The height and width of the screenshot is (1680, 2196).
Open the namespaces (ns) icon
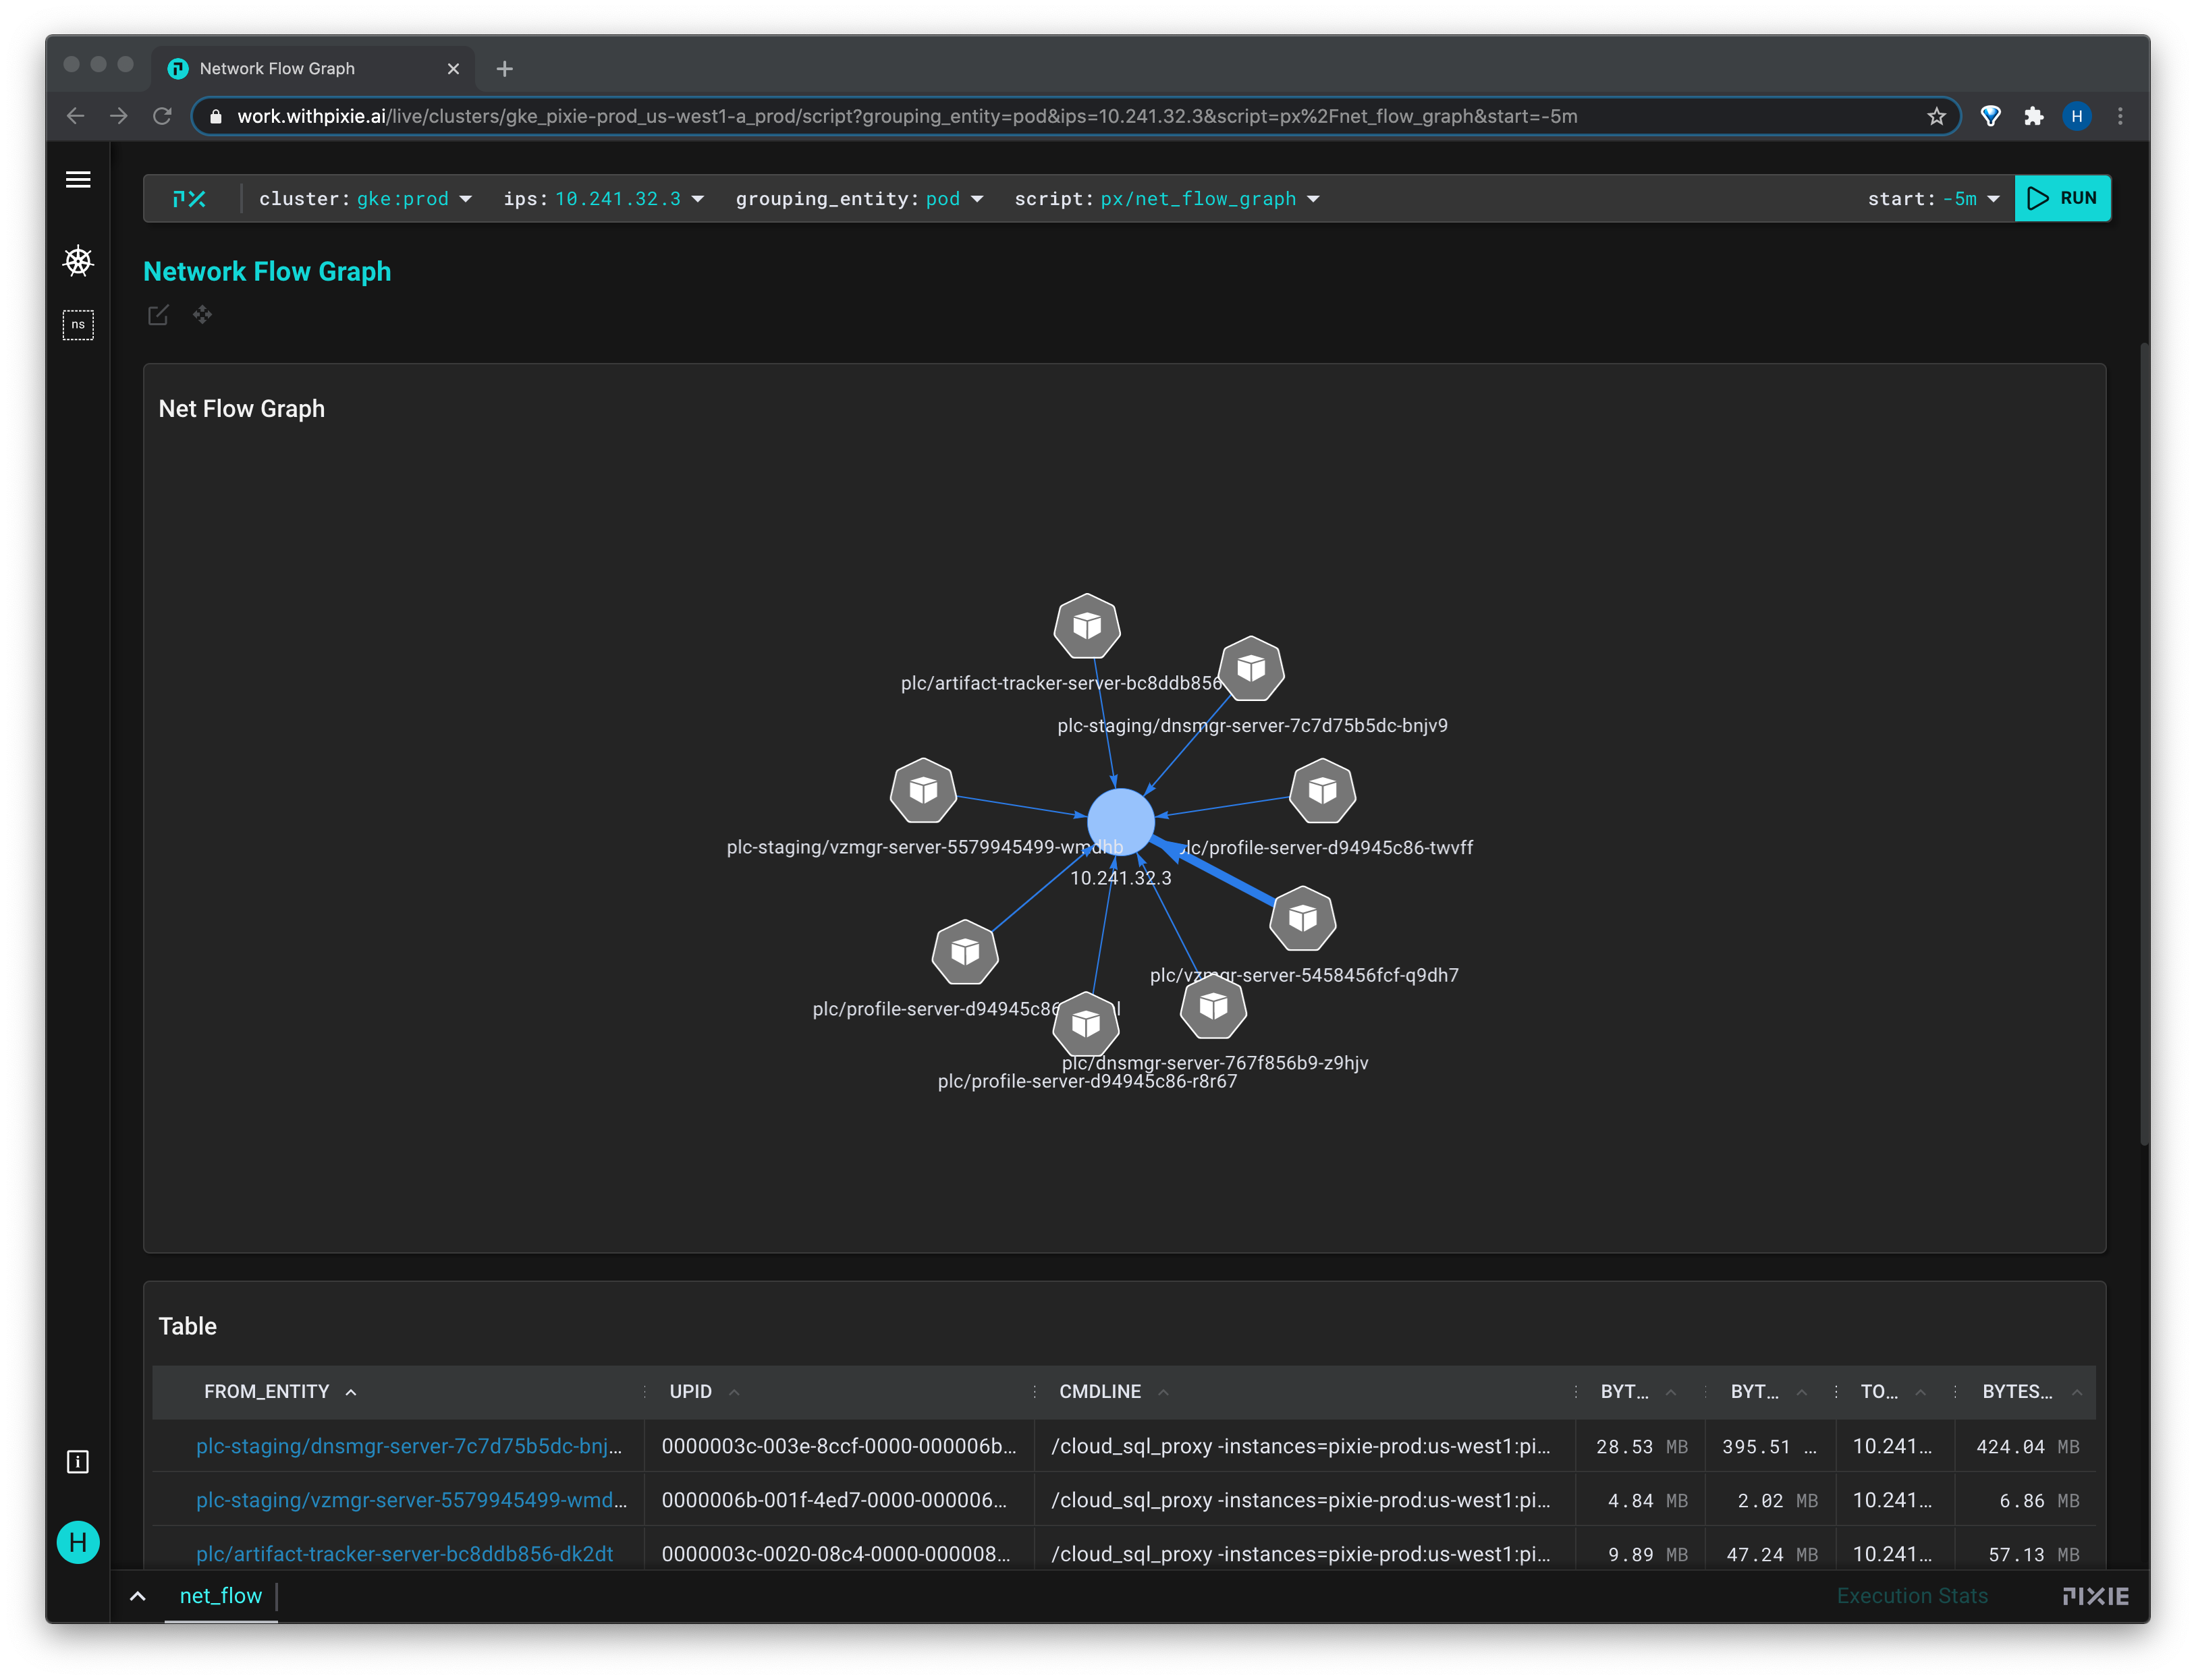click(78, 325)
